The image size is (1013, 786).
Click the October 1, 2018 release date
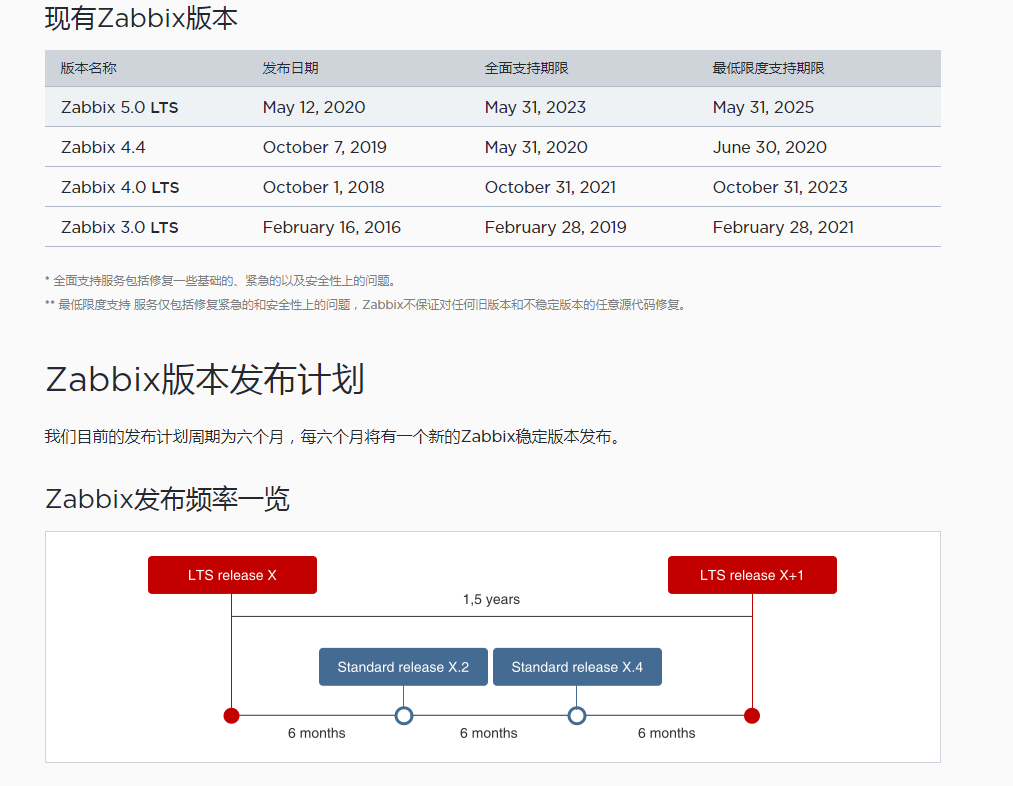(x=324, y=187)
